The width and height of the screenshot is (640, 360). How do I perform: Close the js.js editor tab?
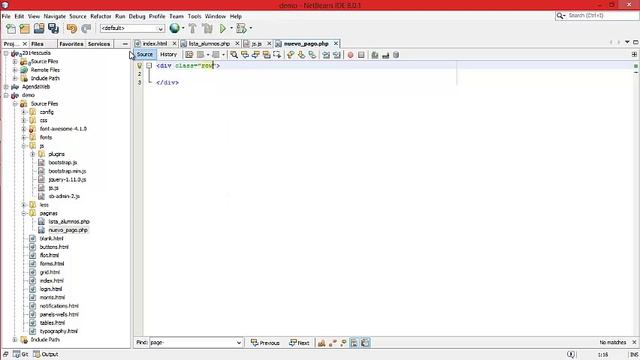click(269, 43)
